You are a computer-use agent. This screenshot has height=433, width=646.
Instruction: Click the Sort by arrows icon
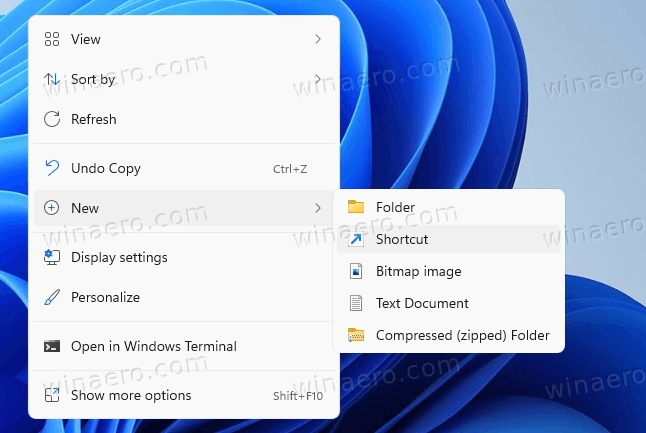pos(52,79)
